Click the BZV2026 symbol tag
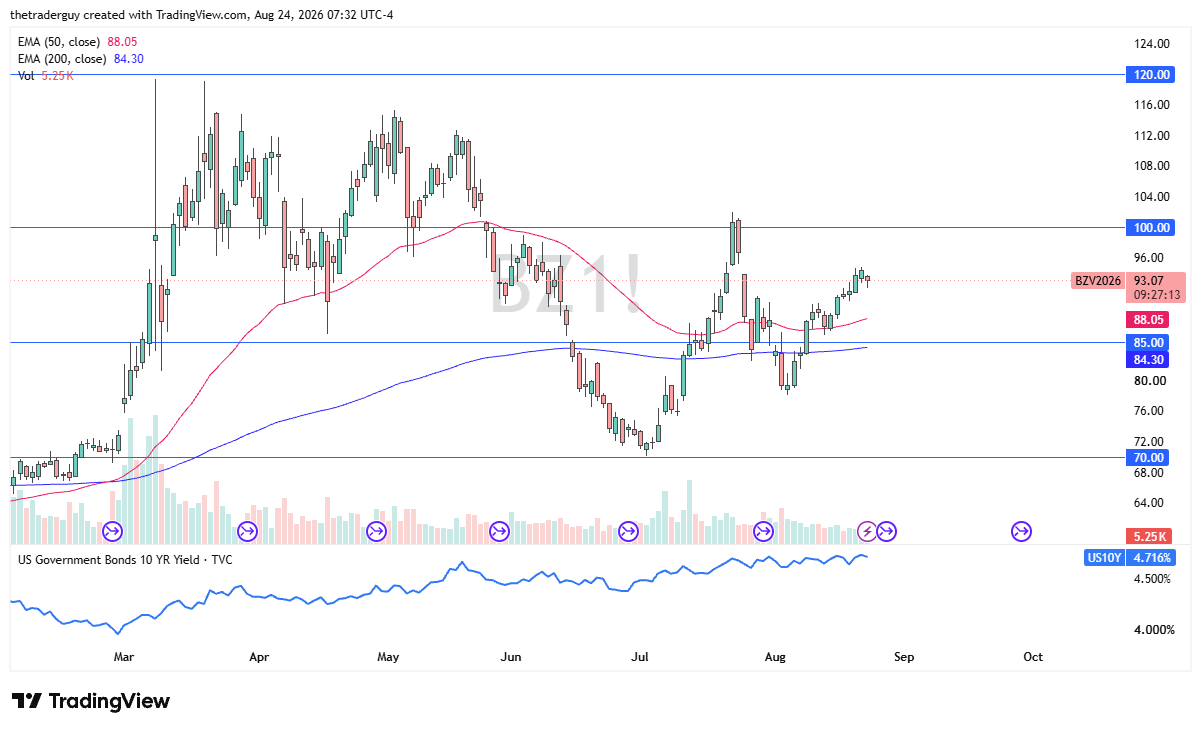 [1099, 281]
